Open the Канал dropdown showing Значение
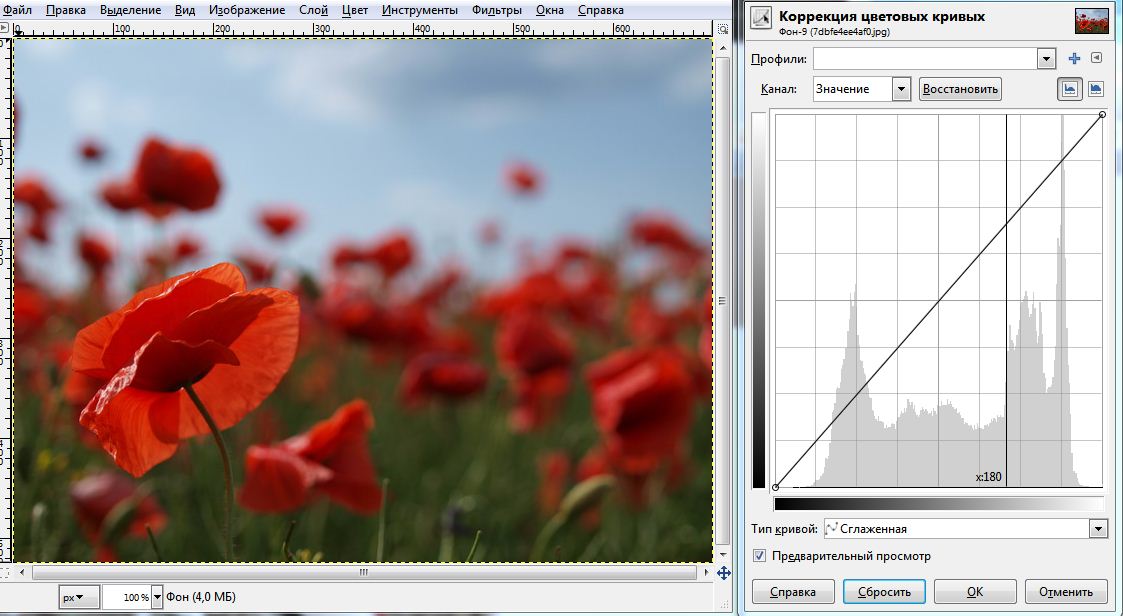Image resolution: width=1123 pixels, height=616 pixels. 901,89
